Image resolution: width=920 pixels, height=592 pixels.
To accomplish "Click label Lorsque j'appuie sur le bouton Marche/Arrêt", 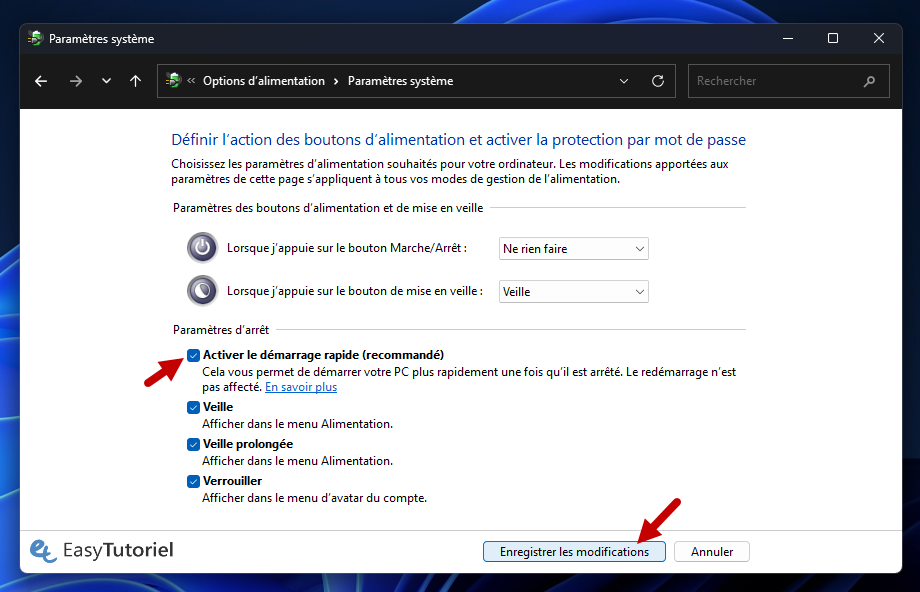I will point(347,248).
